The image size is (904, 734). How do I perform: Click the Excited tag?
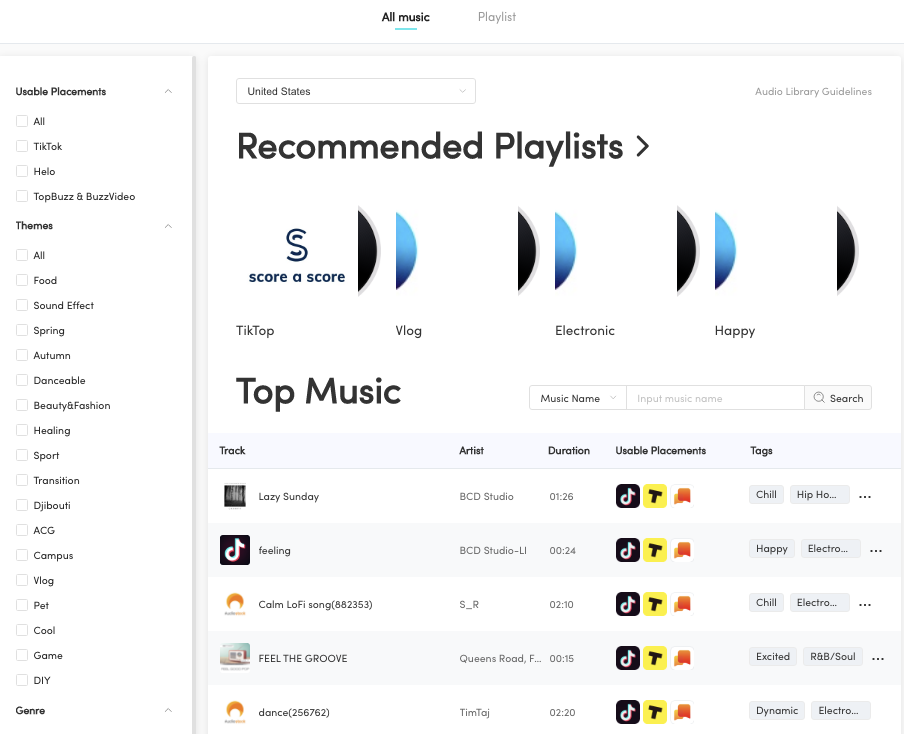[773, 656]
